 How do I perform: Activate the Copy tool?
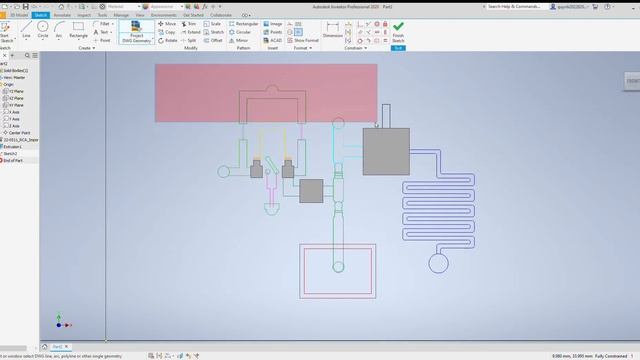point(167,32)
